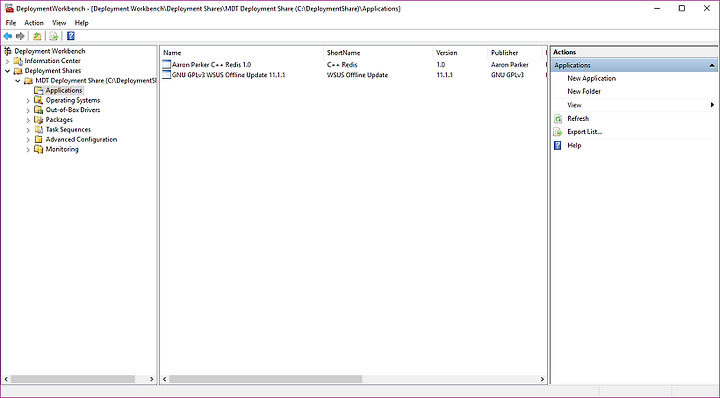Click the Back arrow toolbar icon

(8, 36)
